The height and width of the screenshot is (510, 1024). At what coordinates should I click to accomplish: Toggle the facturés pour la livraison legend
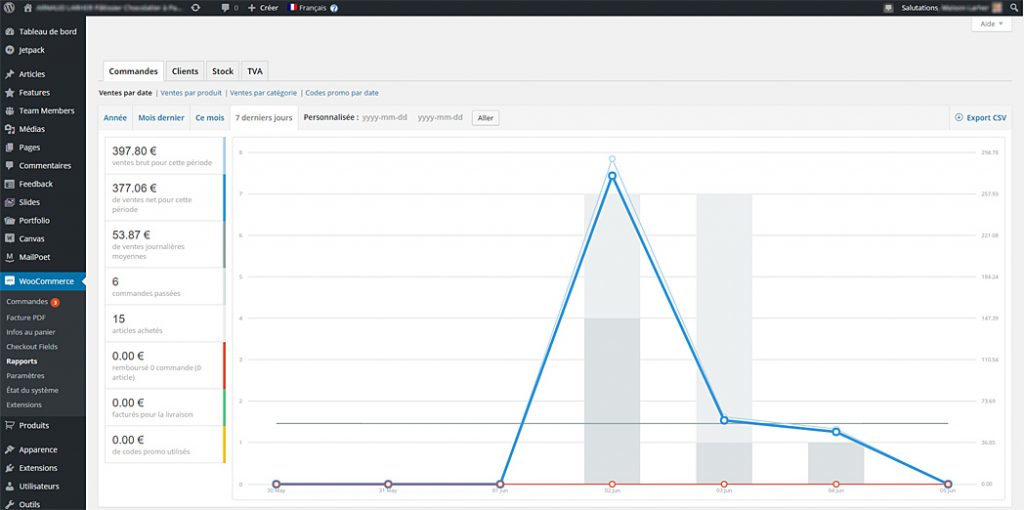pos(165,407)
